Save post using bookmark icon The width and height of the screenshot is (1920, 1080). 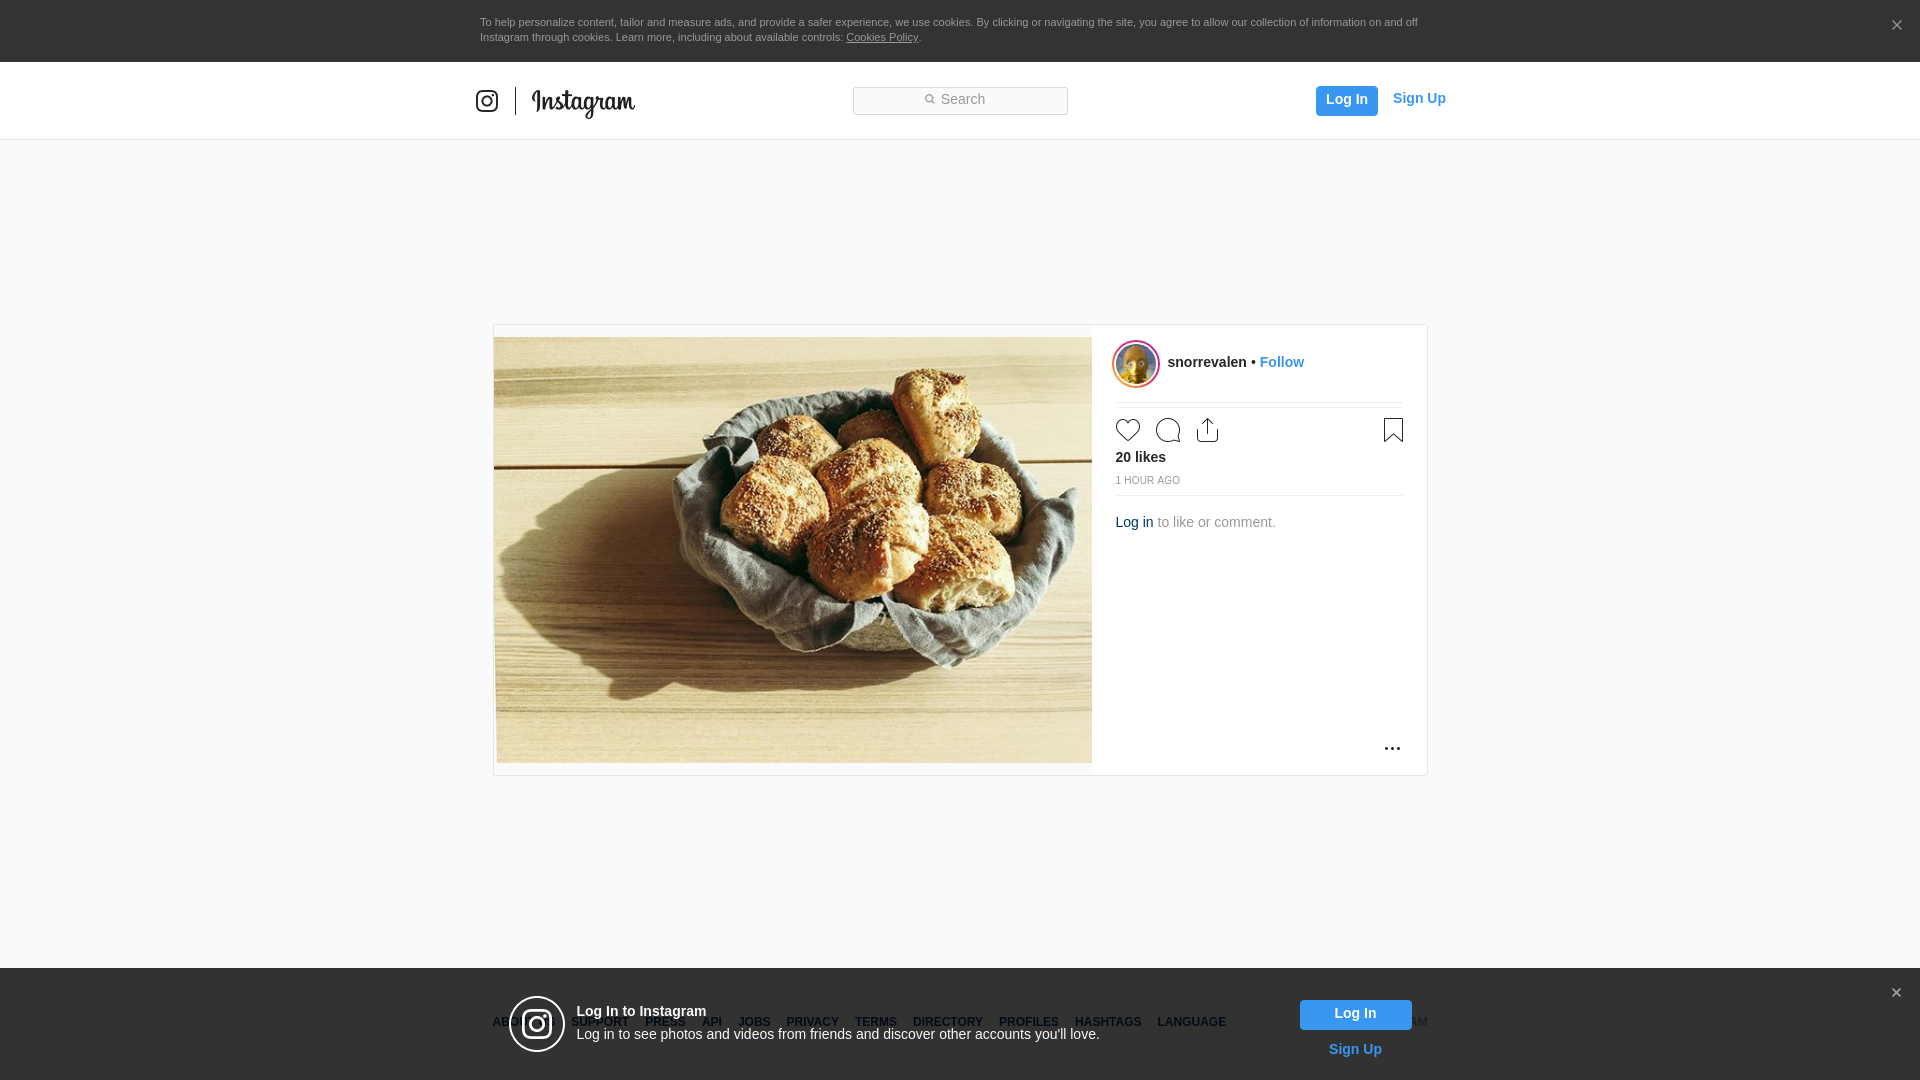[1393, 430]
